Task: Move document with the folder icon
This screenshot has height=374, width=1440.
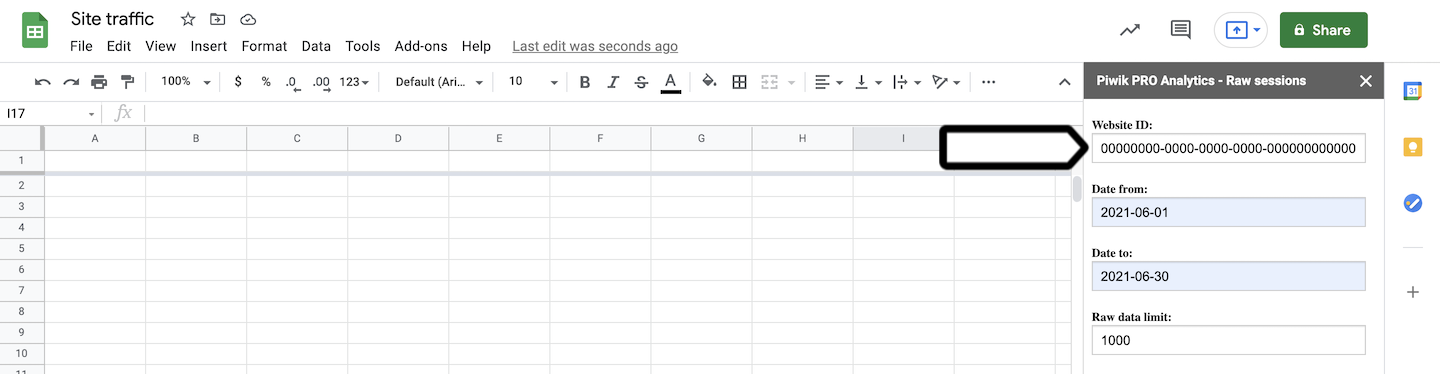Action: (218, 19)
